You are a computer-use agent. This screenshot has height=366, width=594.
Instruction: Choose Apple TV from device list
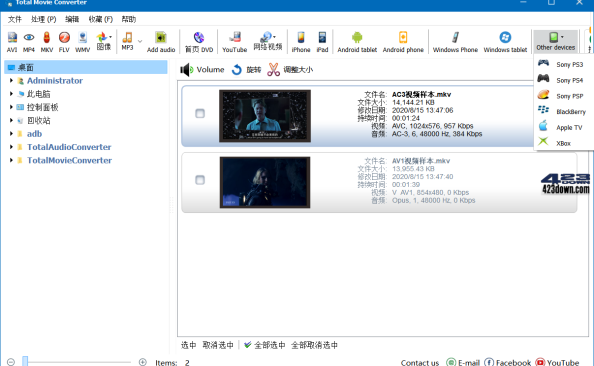563,127
